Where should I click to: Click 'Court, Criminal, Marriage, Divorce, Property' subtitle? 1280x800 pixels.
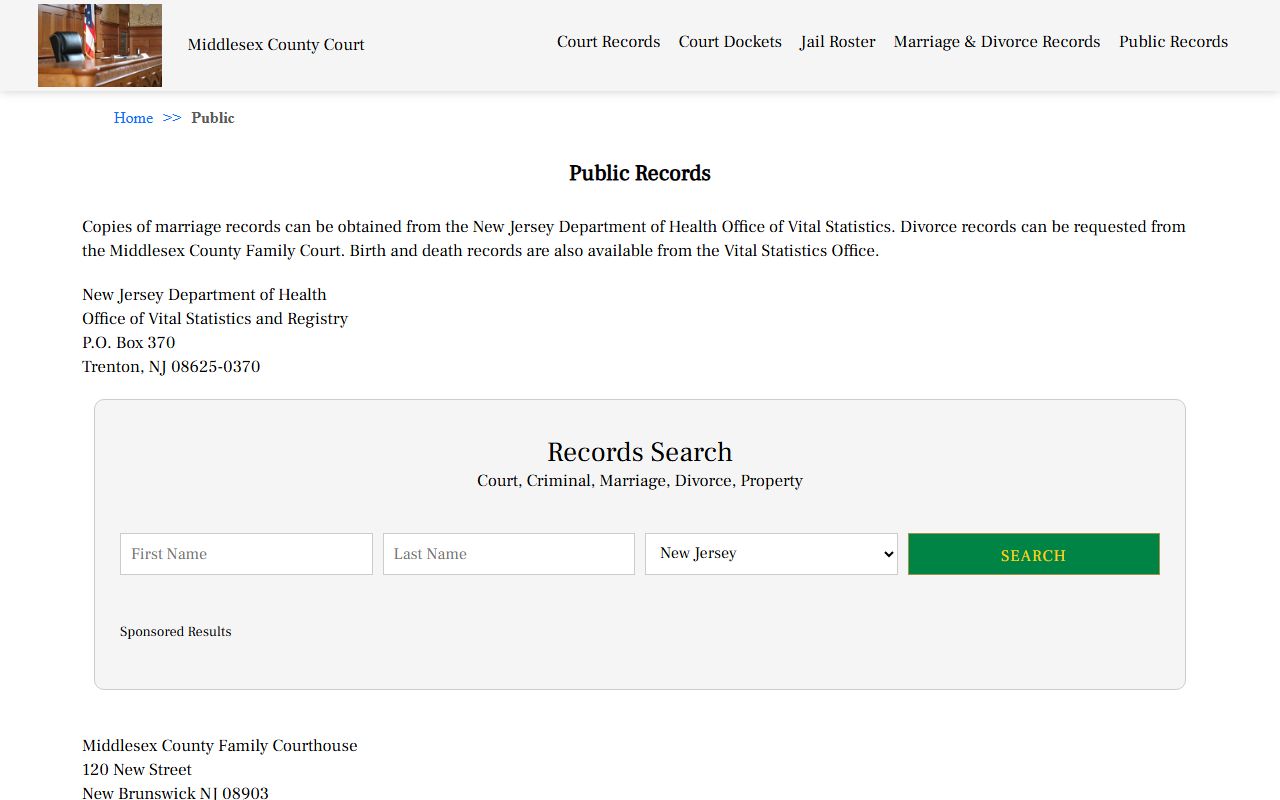coord(640,481)
